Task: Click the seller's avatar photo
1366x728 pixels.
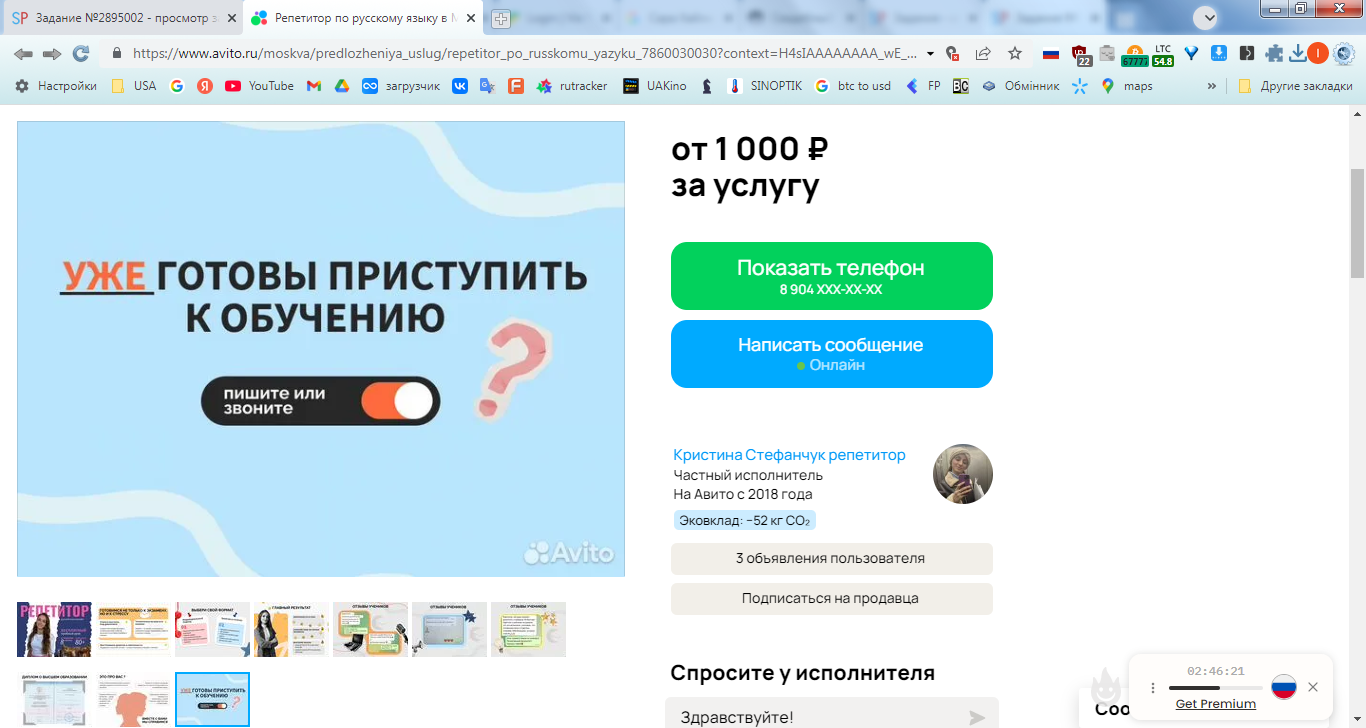Action: tap(963, 474)
